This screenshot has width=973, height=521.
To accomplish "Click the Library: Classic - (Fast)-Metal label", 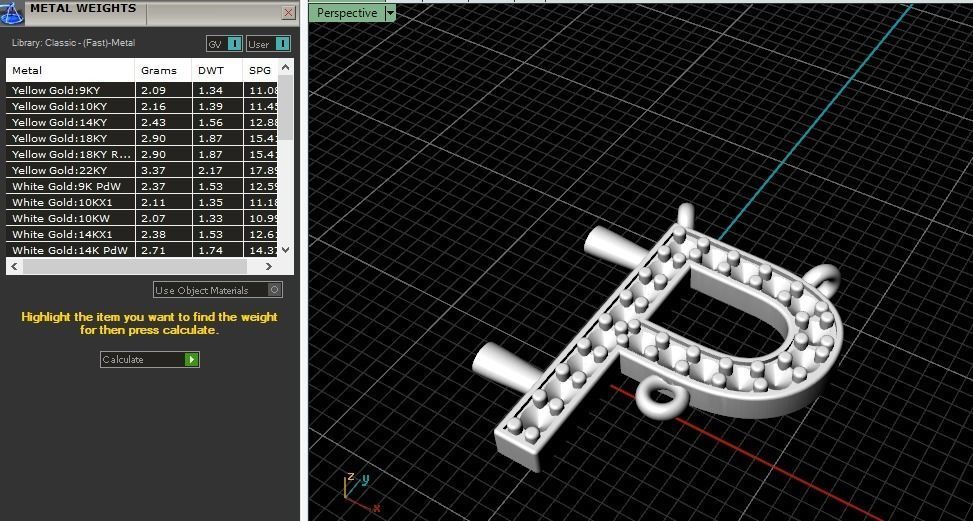I will [x=73, y=43].
